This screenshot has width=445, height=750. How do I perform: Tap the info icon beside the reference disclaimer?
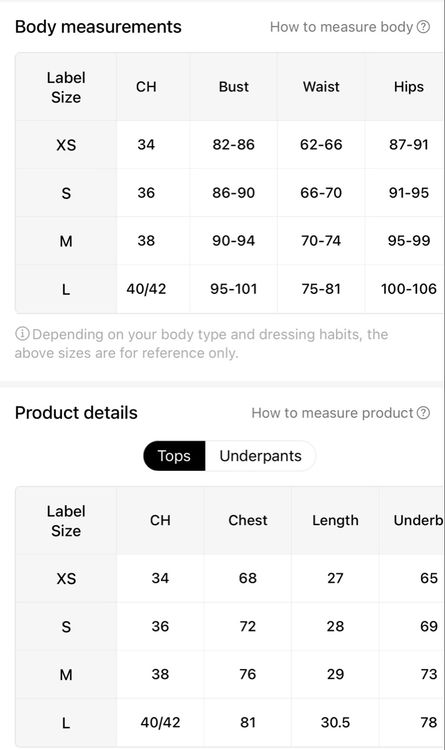click(22, 333)
